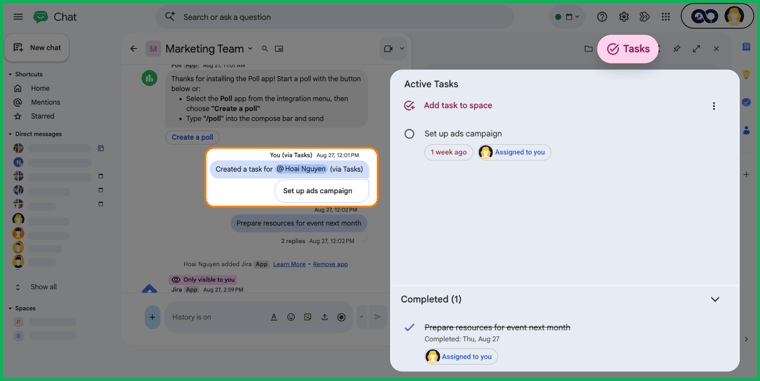Record a video message
Screen dimensions: 760x381
(x=341, y=317)
